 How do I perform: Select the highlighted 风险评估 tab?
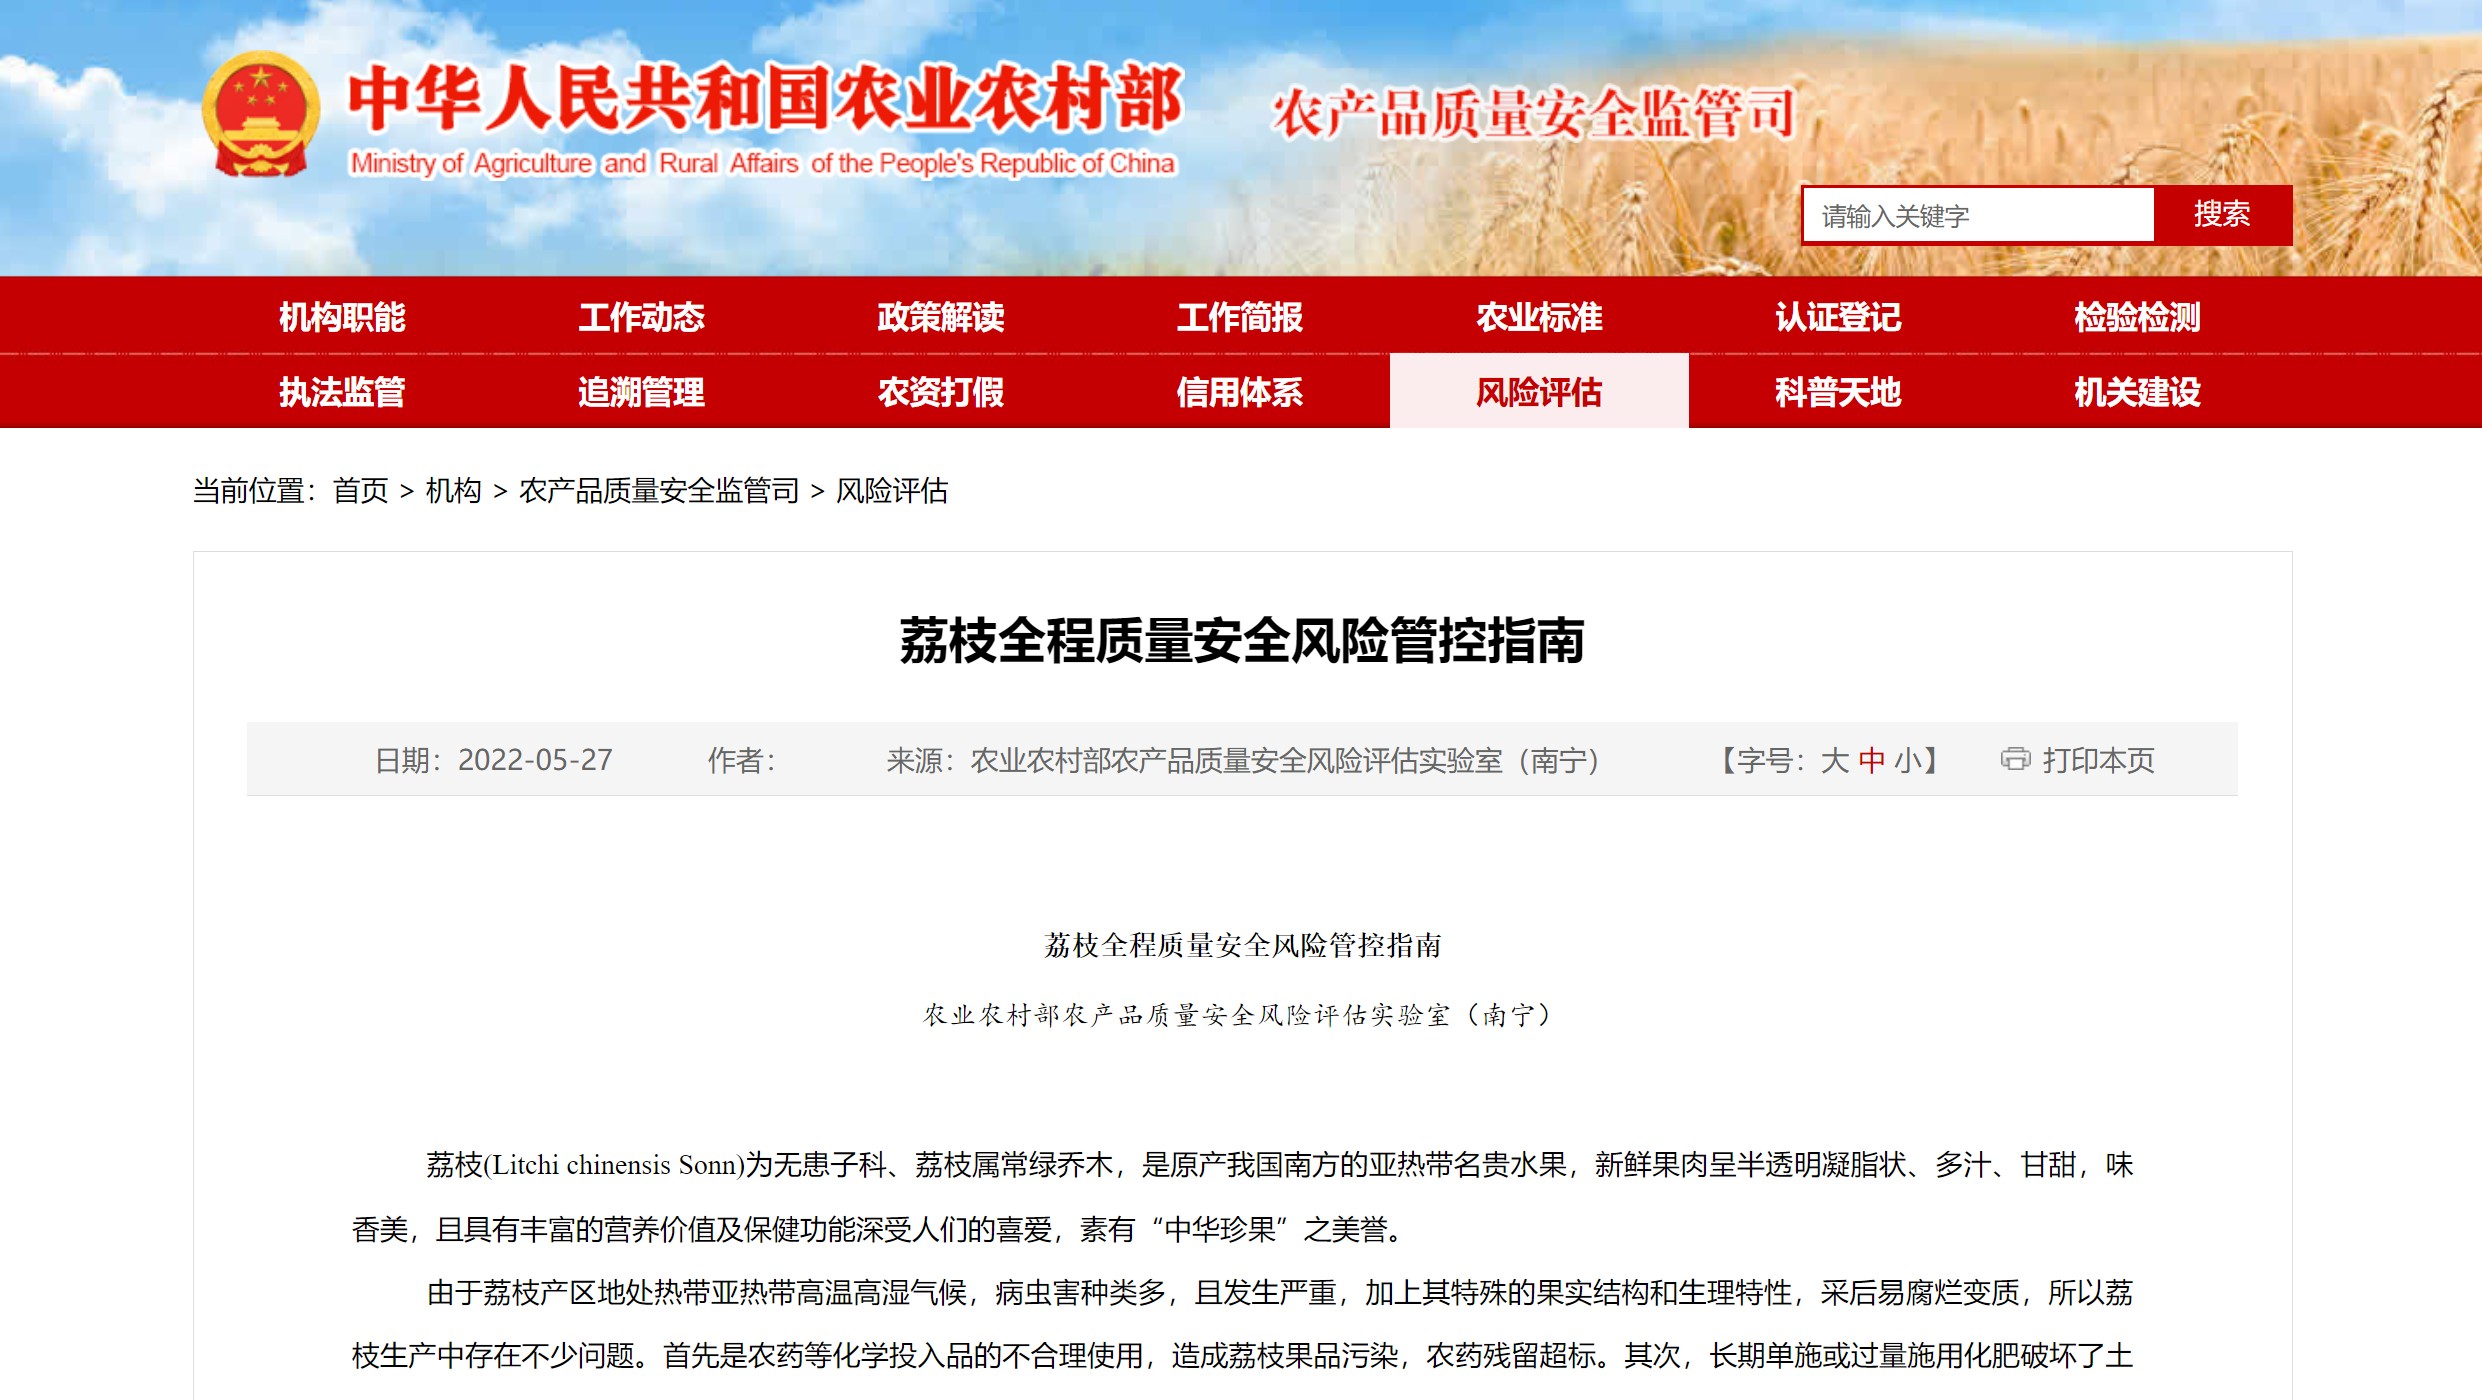click(1539, 392)
